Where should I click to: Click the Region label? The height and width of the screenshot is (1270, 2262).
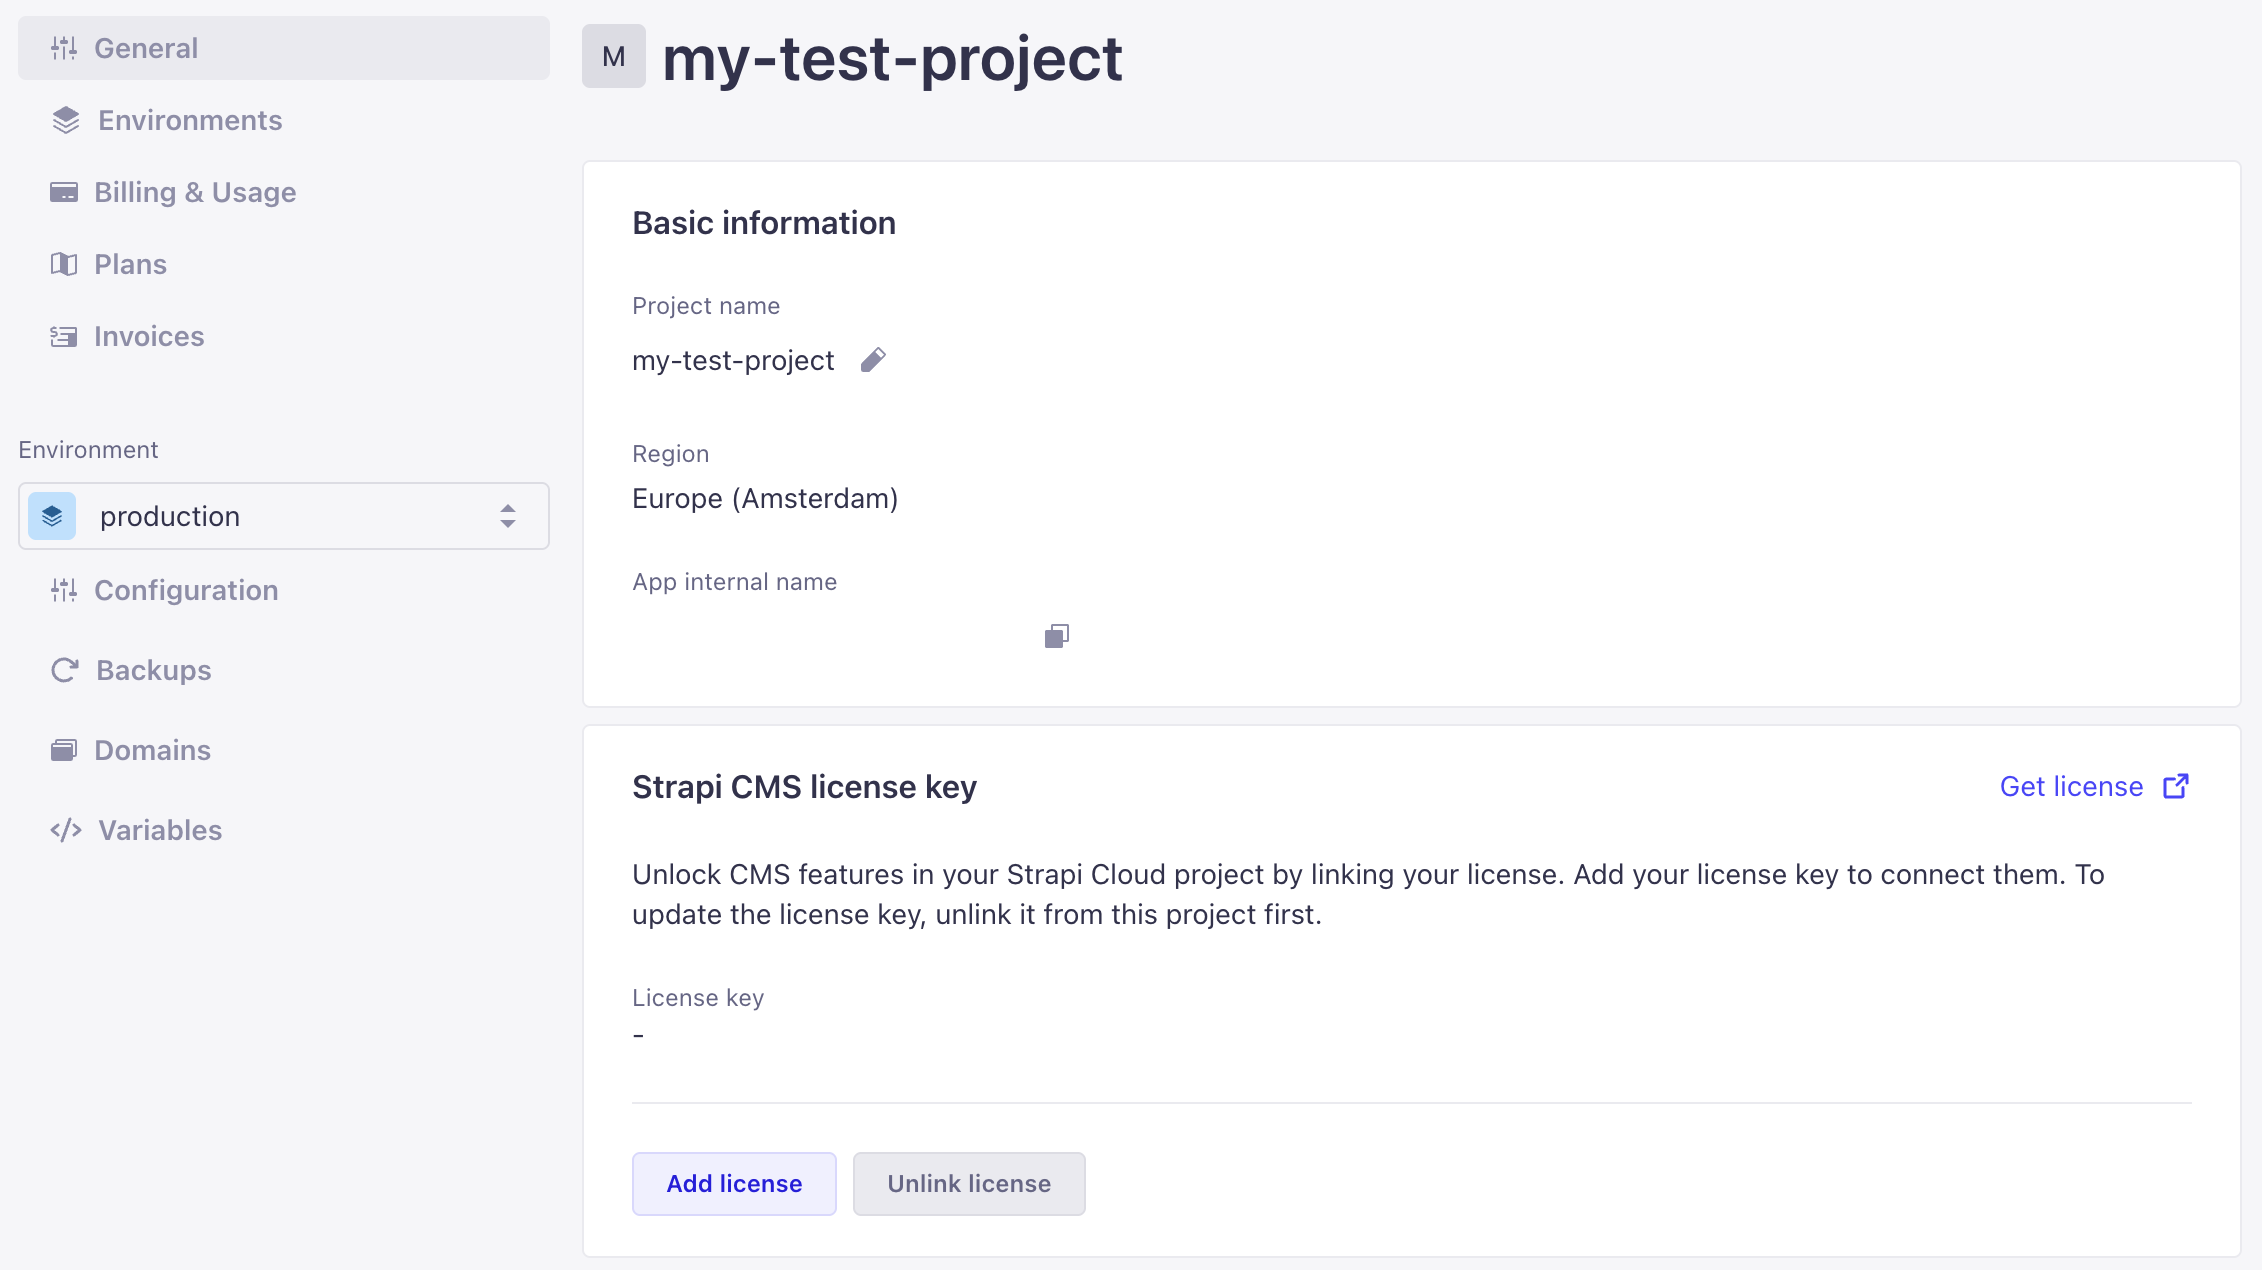(x=670, y=454)
